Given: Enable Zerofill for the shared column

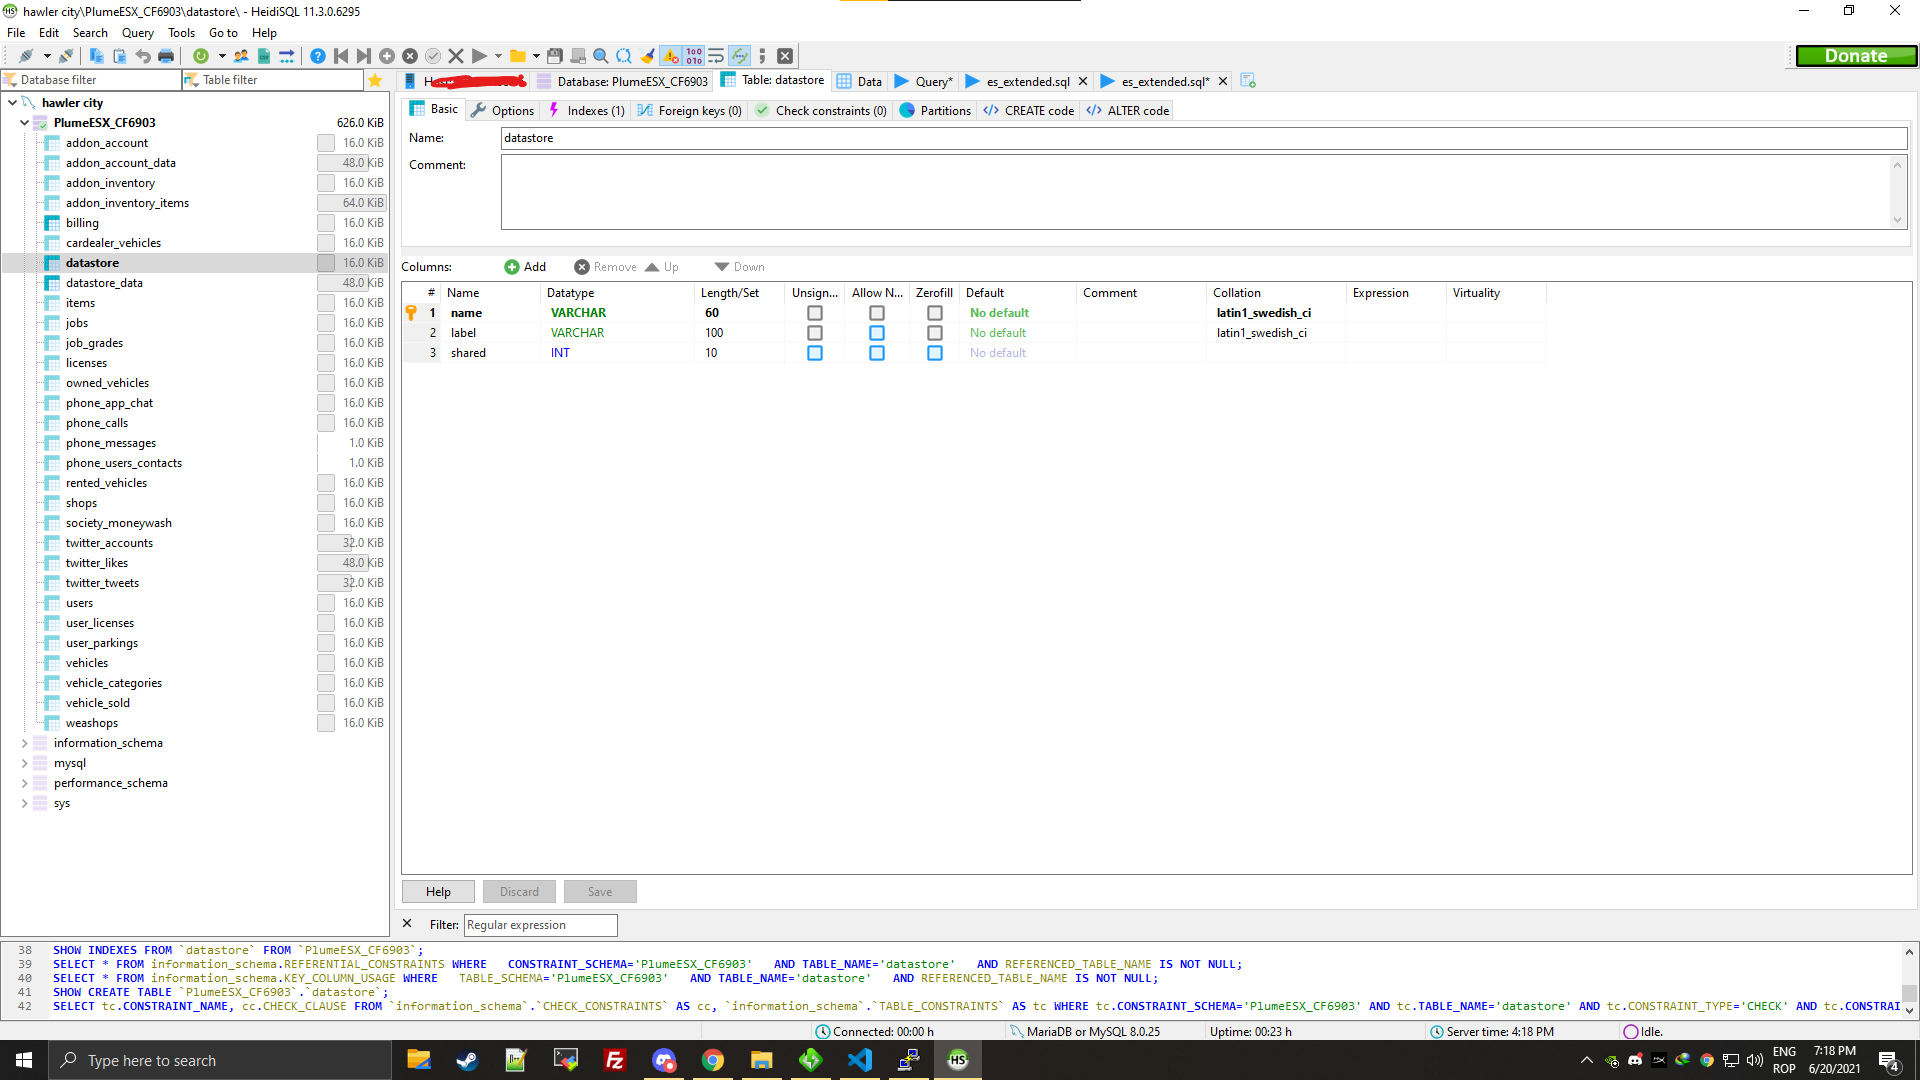Looking at the screenshot, I should pyautogui.click(x=935, y=353).
